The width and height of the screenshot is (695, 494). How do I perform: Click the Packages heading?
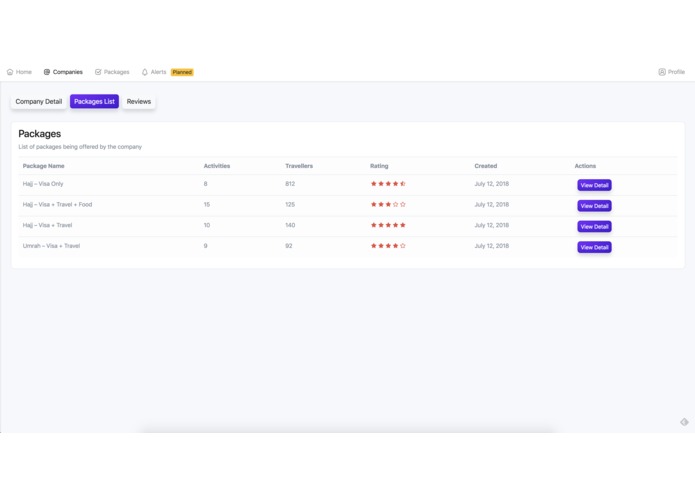coord(39,134)
